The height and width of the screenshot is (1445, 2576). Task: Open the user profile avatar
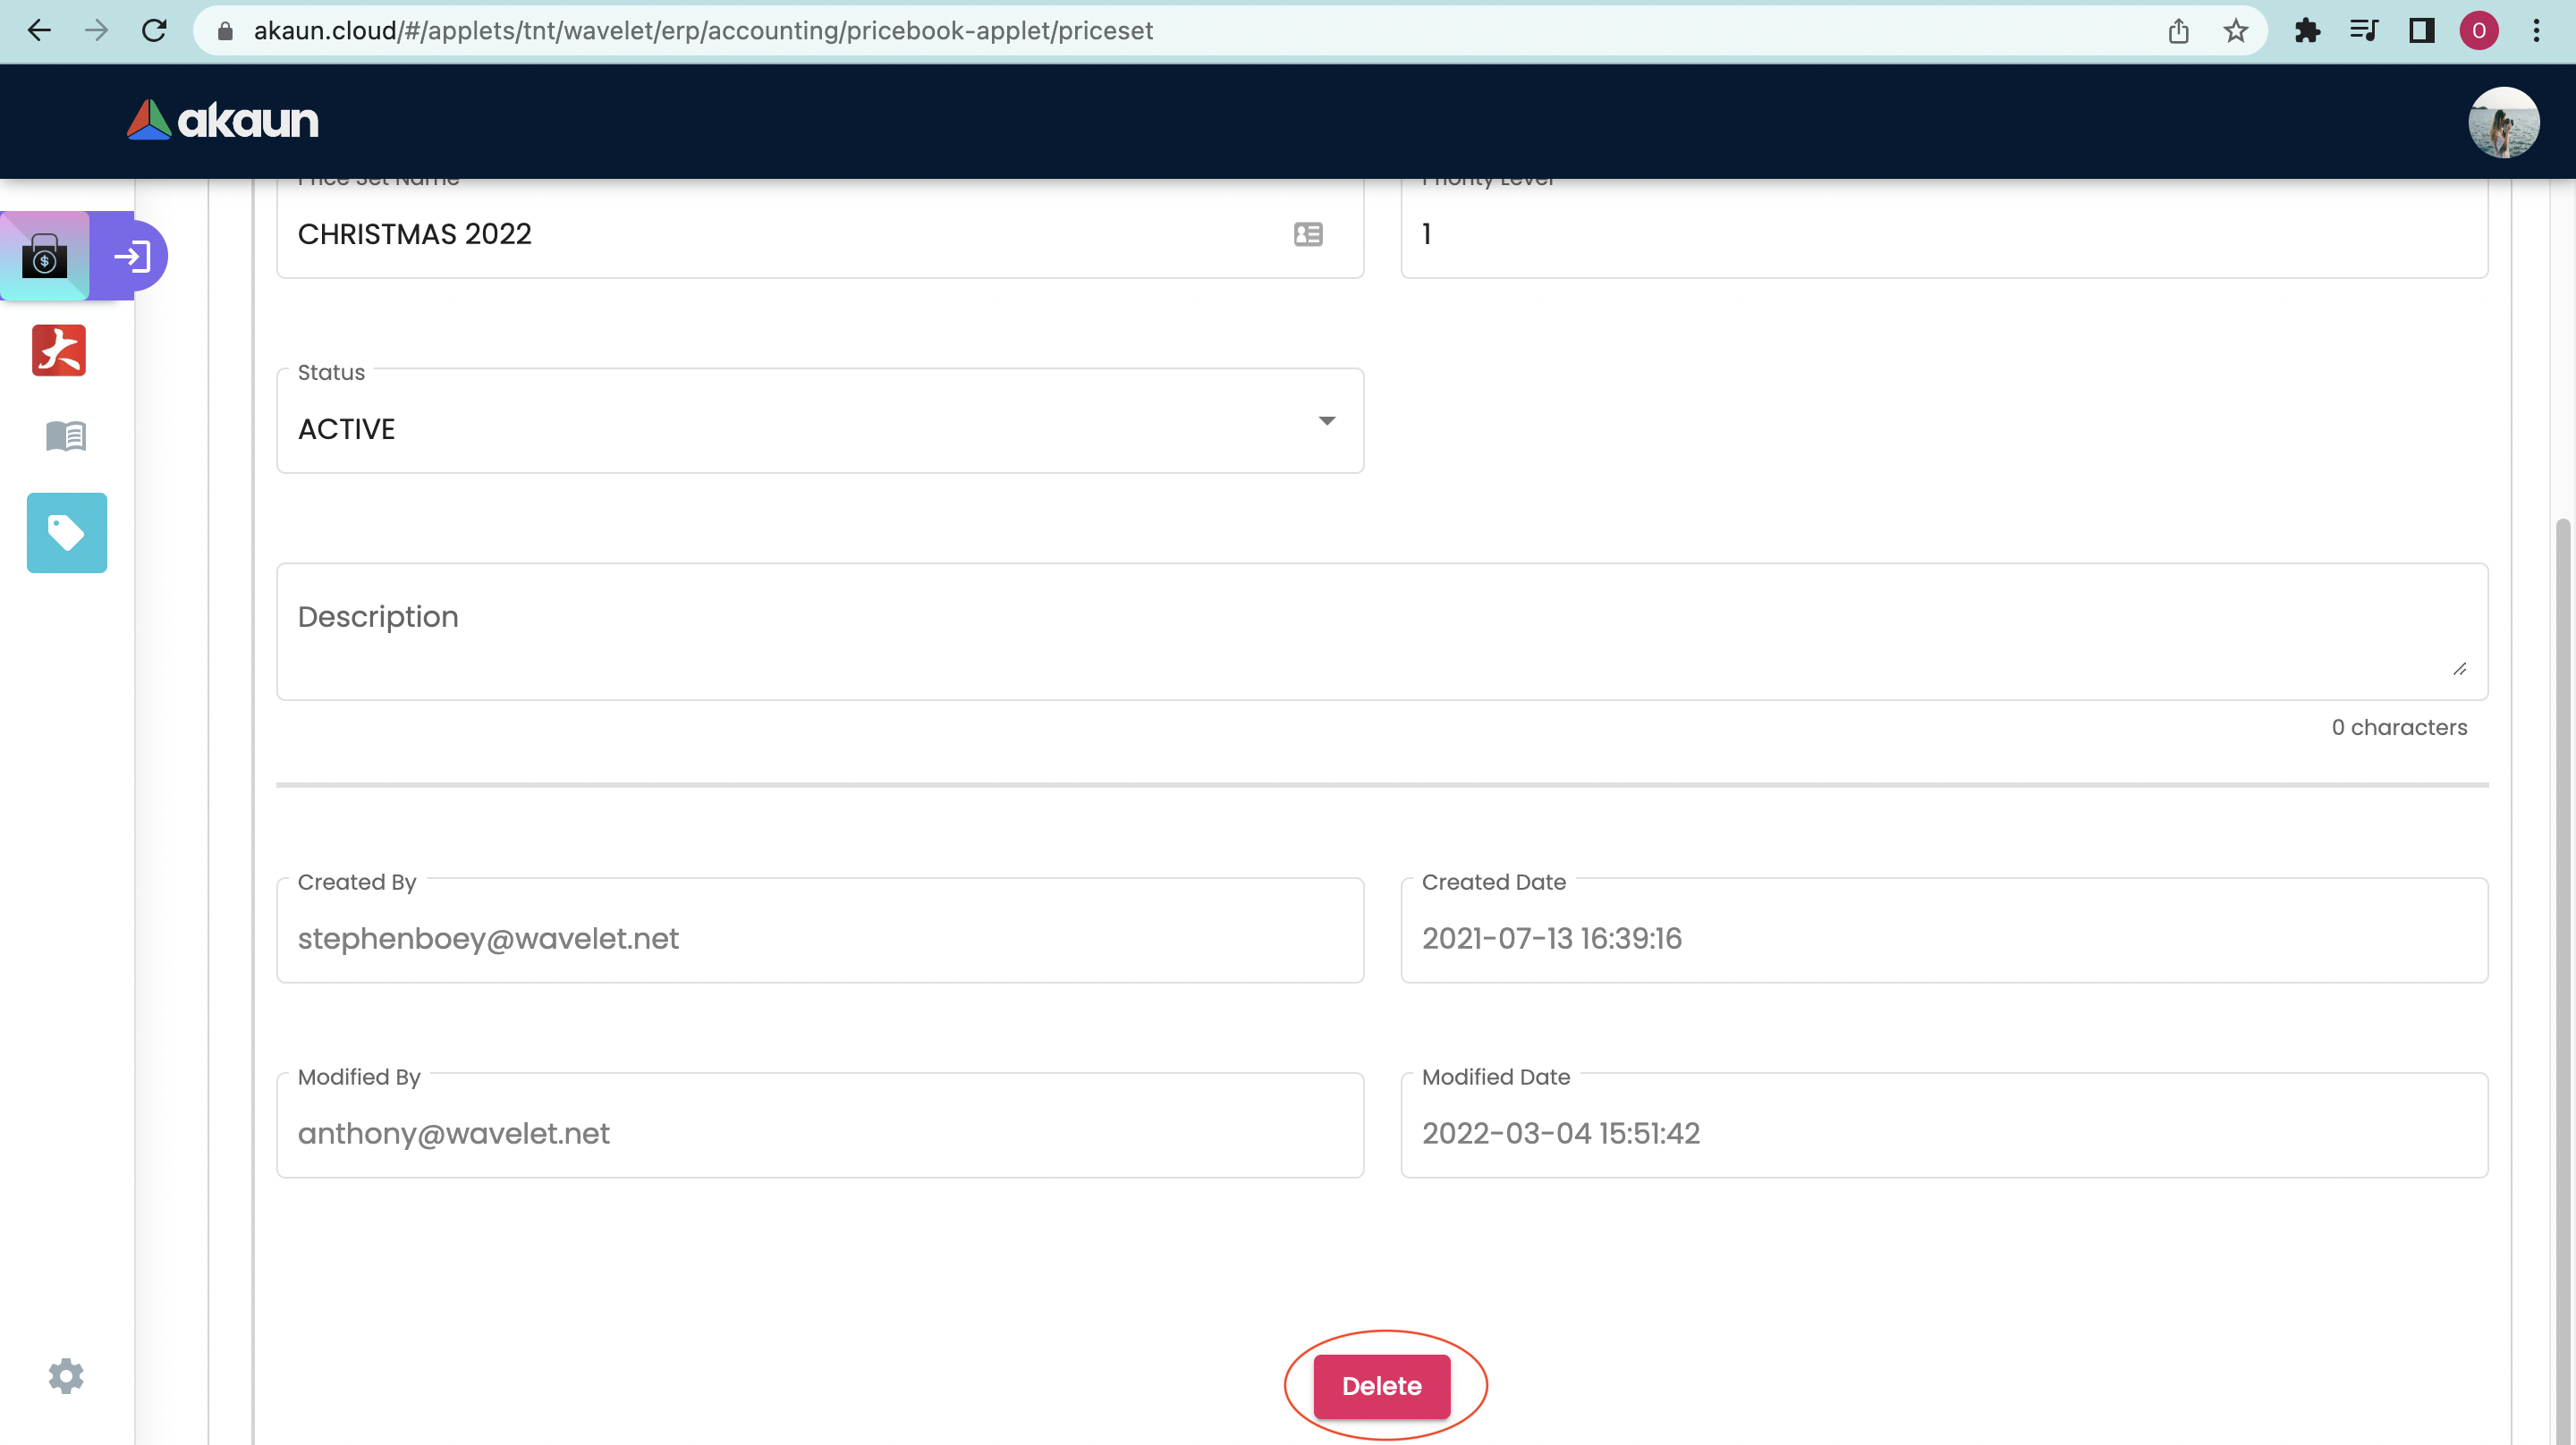pos(2503,122)
